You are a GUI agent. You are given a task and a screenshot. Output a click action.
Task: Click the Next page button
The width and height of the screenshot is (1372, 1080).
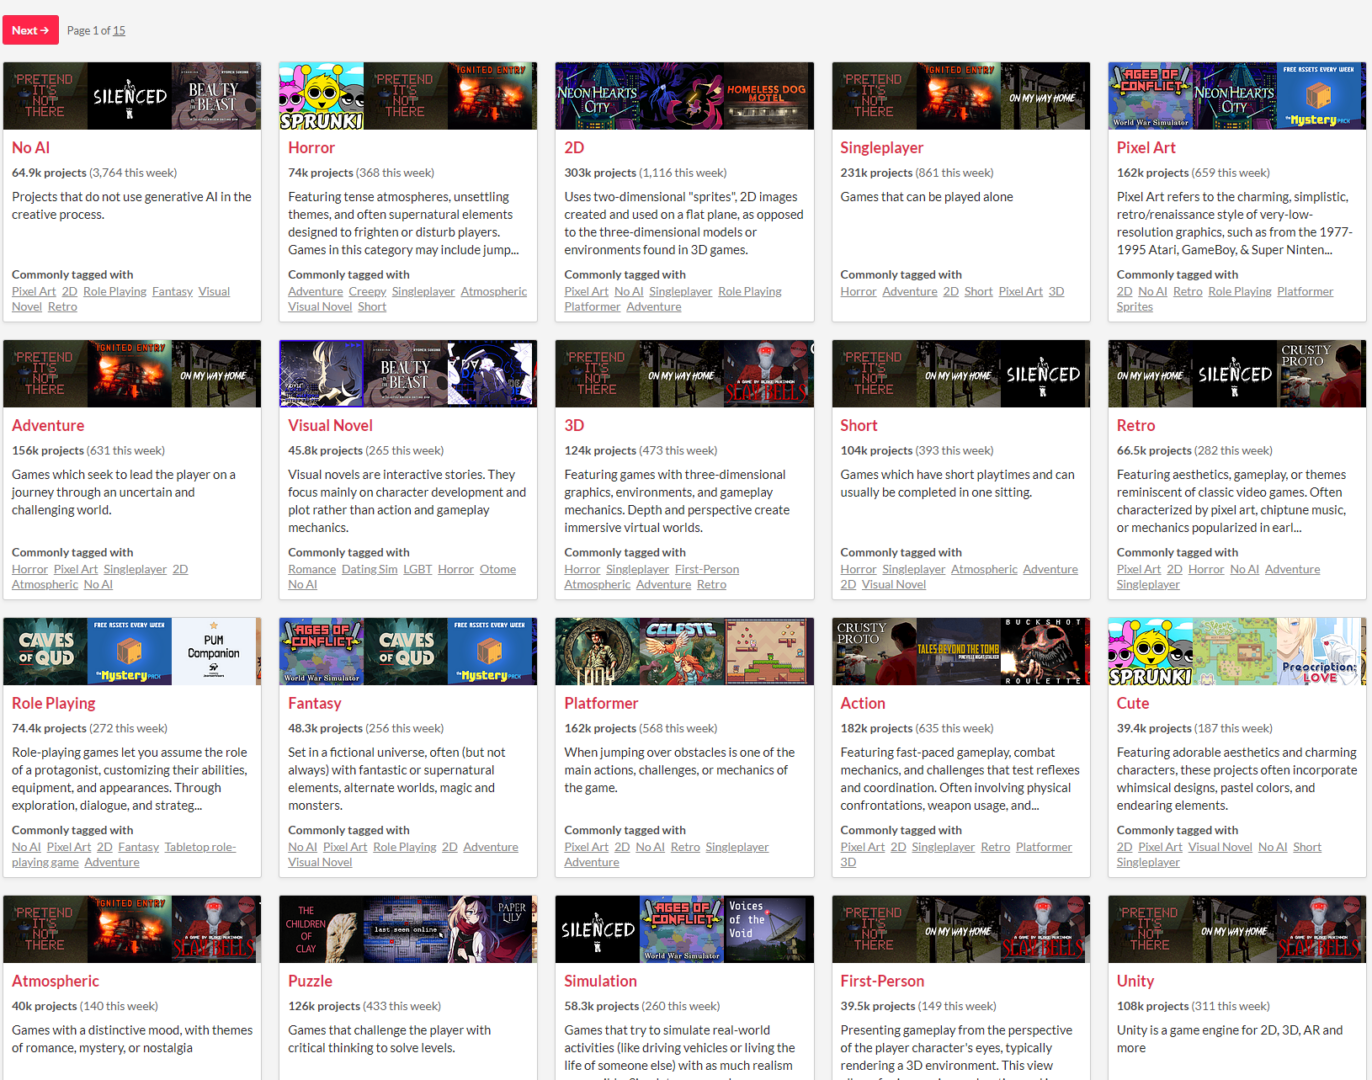click(30, 30)
